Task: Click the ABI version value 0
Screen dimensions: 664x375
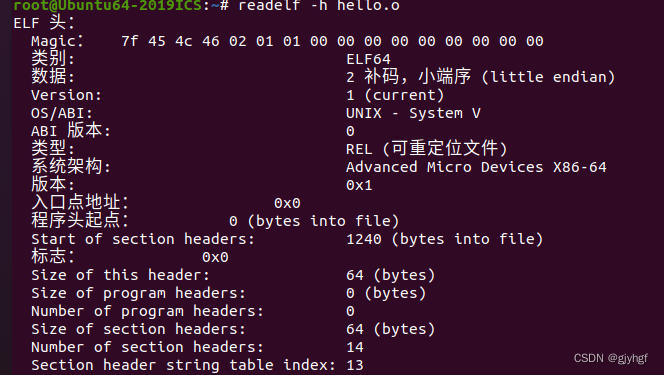Action: pos(350,131)
